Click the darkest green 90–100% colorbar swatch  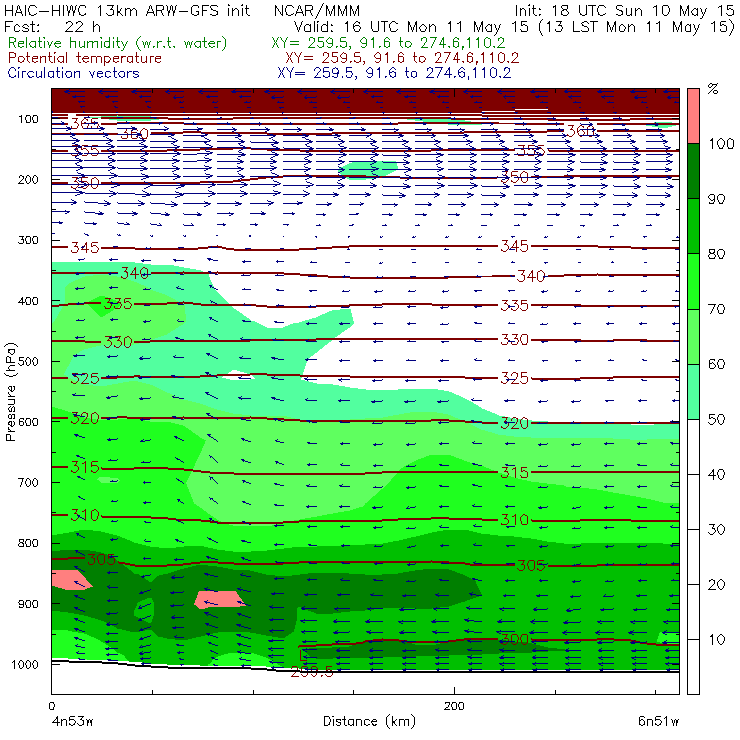pyautogui.click(x=693, y=171)
